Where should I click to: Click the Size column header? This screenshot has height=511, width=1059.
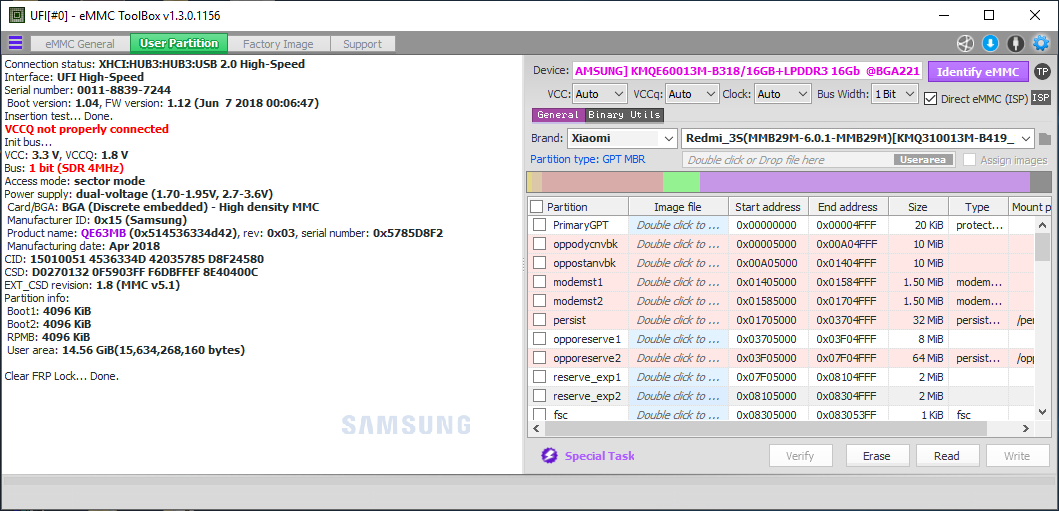pos(919,207)
